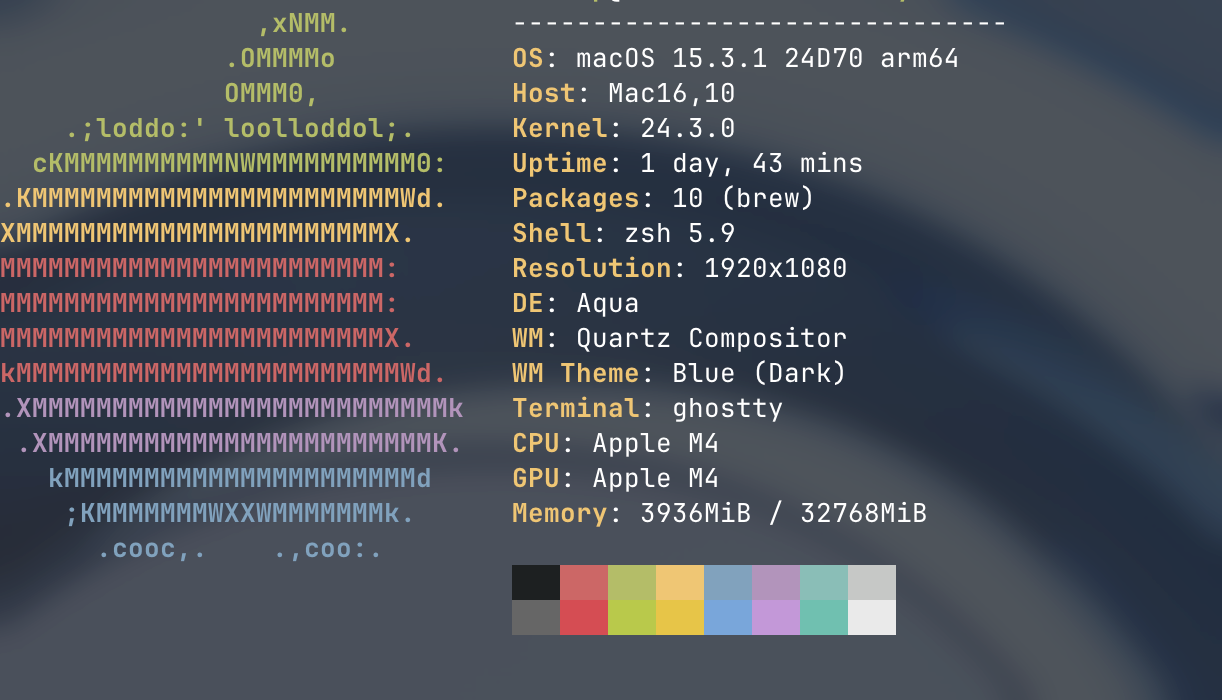Choose the lavender swatch in the bottom palette row
Viewport: 1222px width, 700px height.
pos(776,617)
